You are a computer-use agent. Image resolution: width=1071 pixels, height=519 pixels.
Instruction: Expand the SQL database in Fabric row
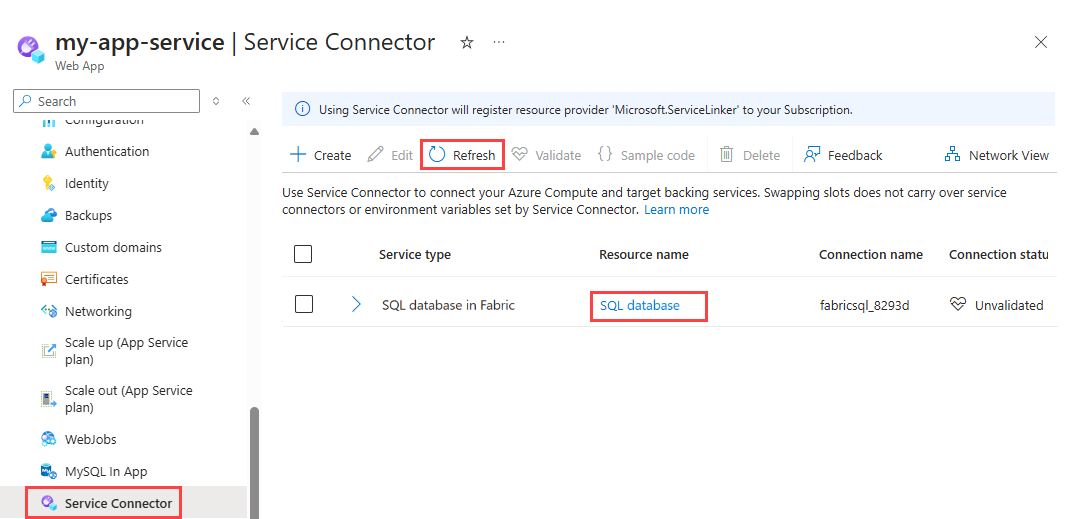tap(356, 305)
